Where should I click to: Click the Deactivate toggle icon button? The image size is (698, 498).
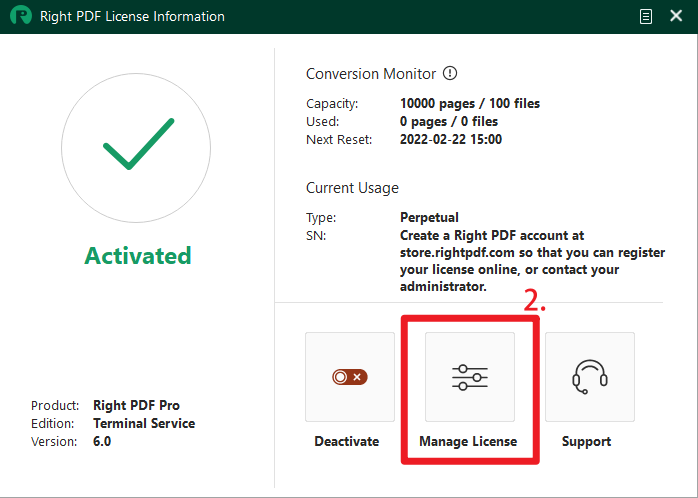pos(350,377)
